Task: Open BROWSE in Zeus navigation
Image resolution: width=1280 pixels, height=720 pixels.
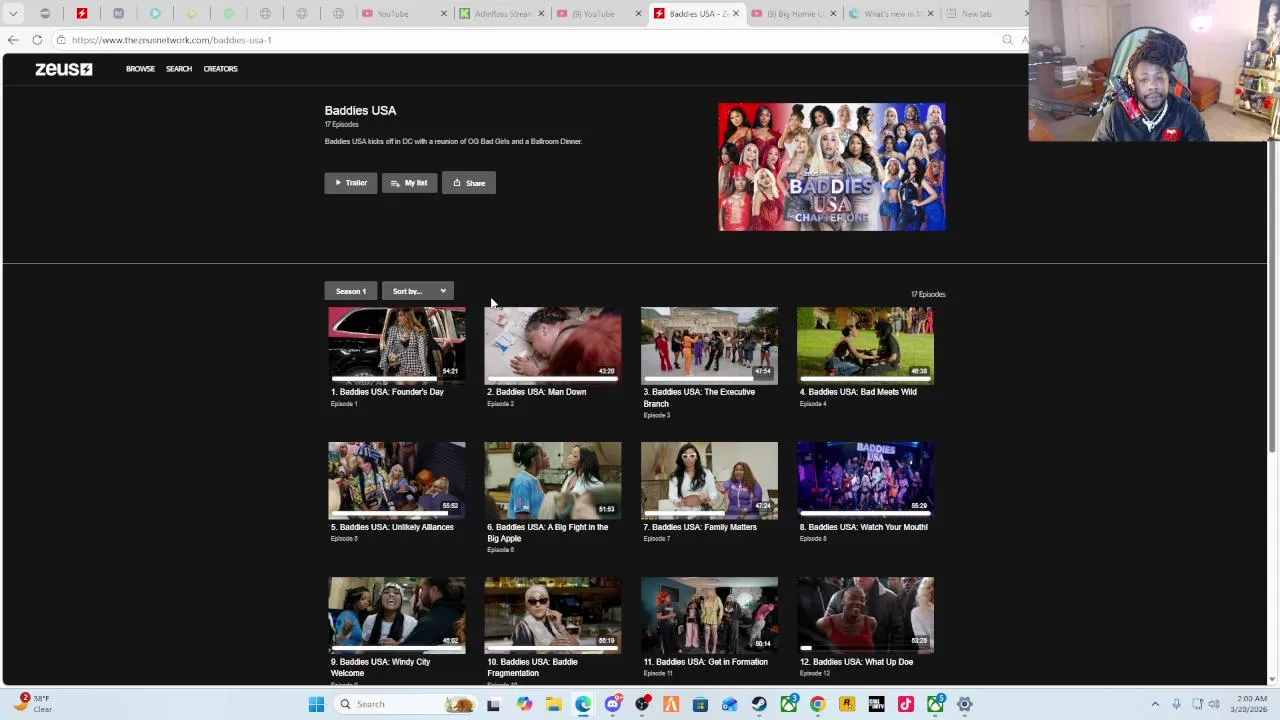Action: coord(140,69)
